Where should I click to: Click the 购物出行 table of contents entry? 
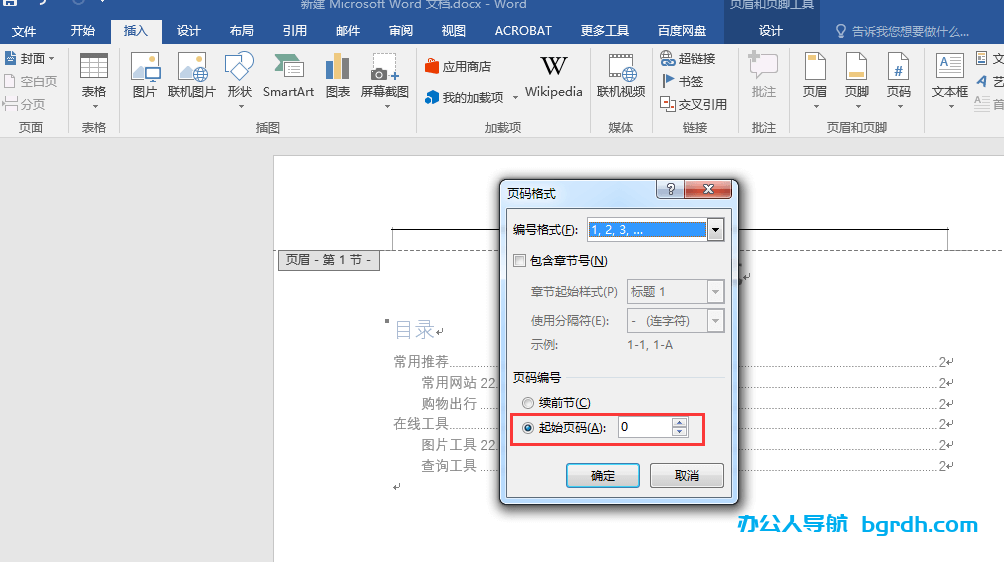449,403
